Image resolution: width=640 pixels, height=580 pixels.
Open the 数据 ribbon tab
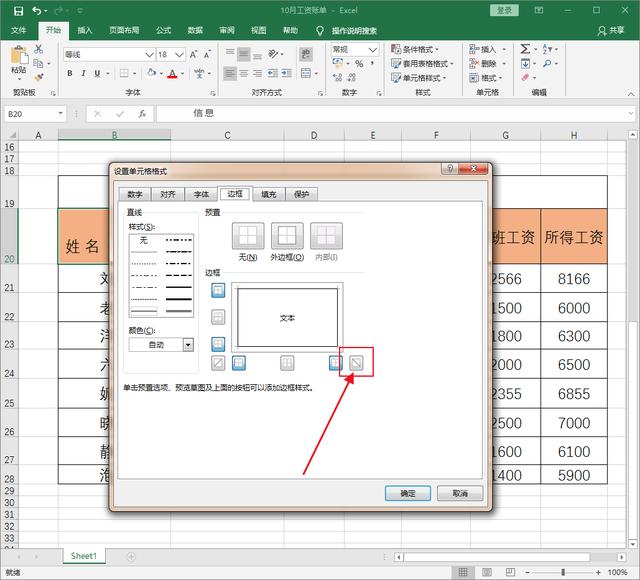tap(195, 30)
